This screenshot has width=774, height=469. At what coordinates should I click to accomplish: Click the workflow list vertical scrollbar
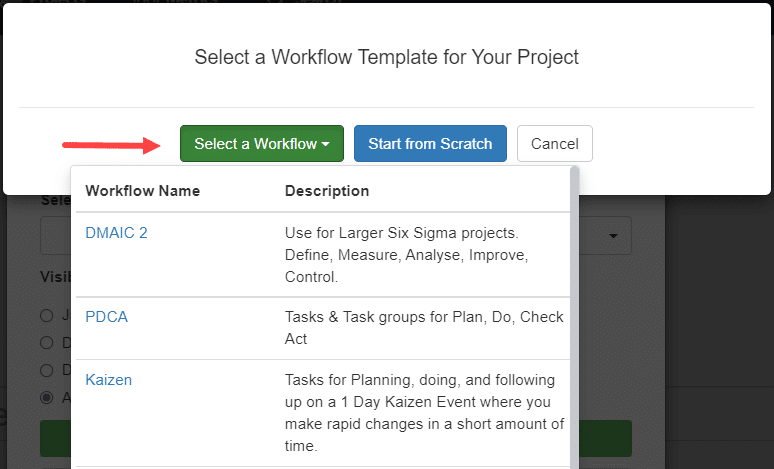click(575, 300)
